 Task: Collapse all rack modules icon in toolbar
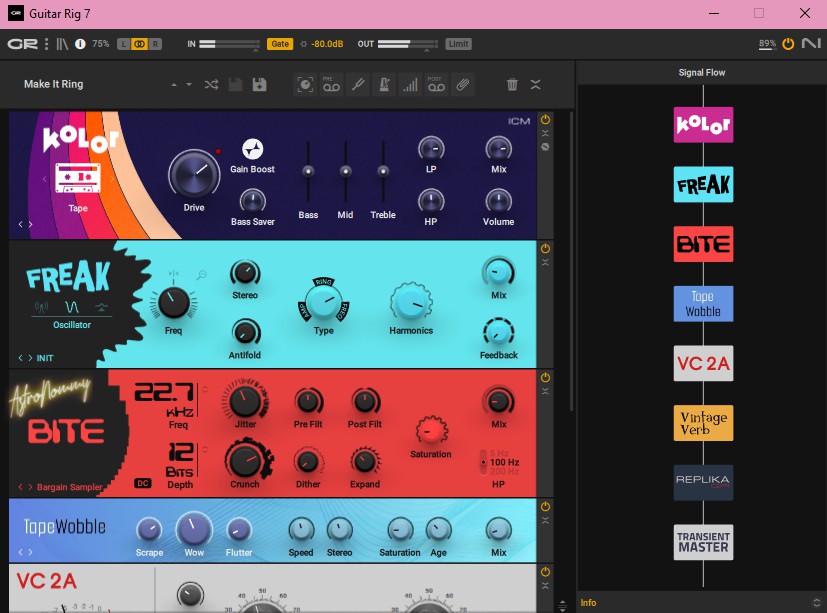point(535,84)
